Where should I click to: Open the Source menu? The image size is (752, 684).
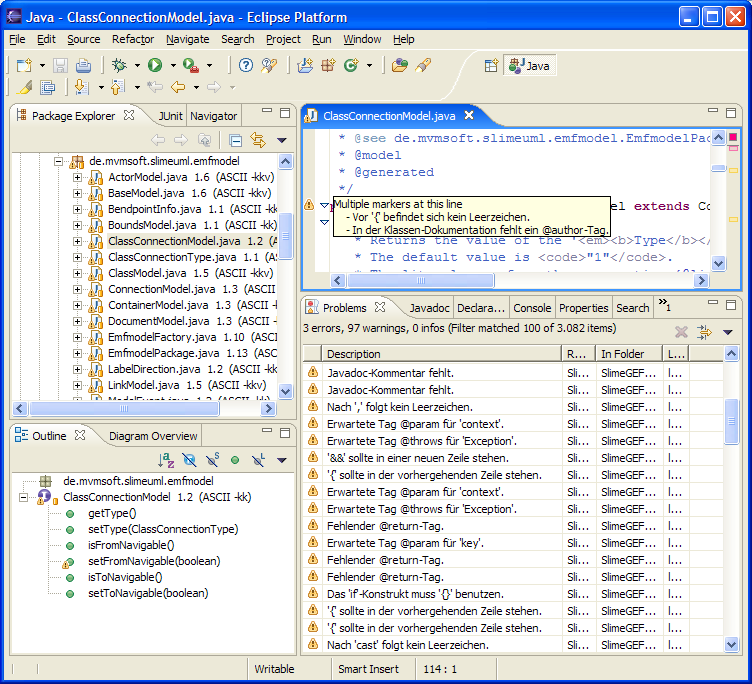[x=83, y=39]
